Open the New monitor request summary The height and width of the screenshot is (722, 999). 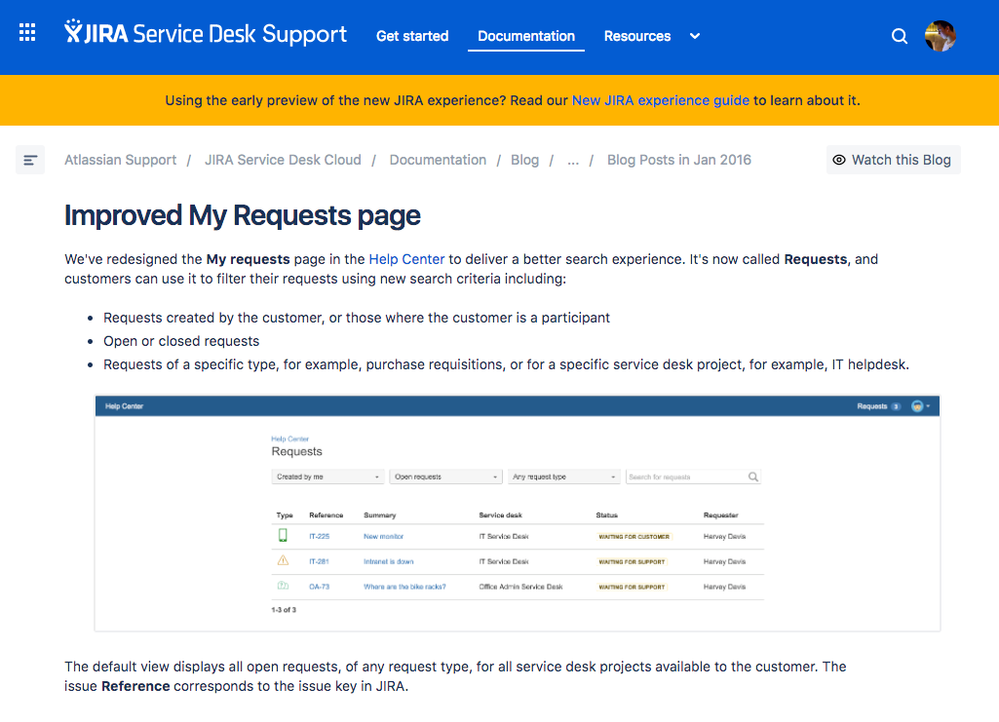pyautogui.click(x=384, y=537)
